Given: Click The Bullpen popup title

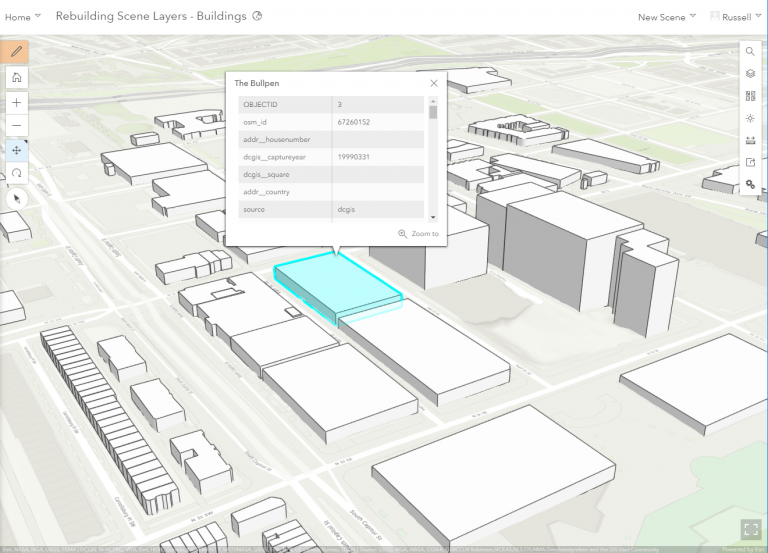Looking at the screenshot, I should (x=257, y=83).
